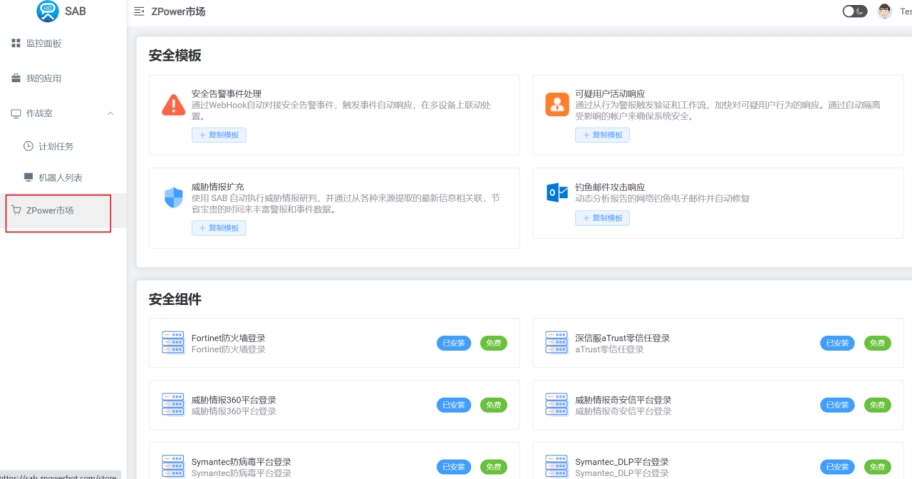Copy the 安全告警事件处理 template

coord(218,135)
